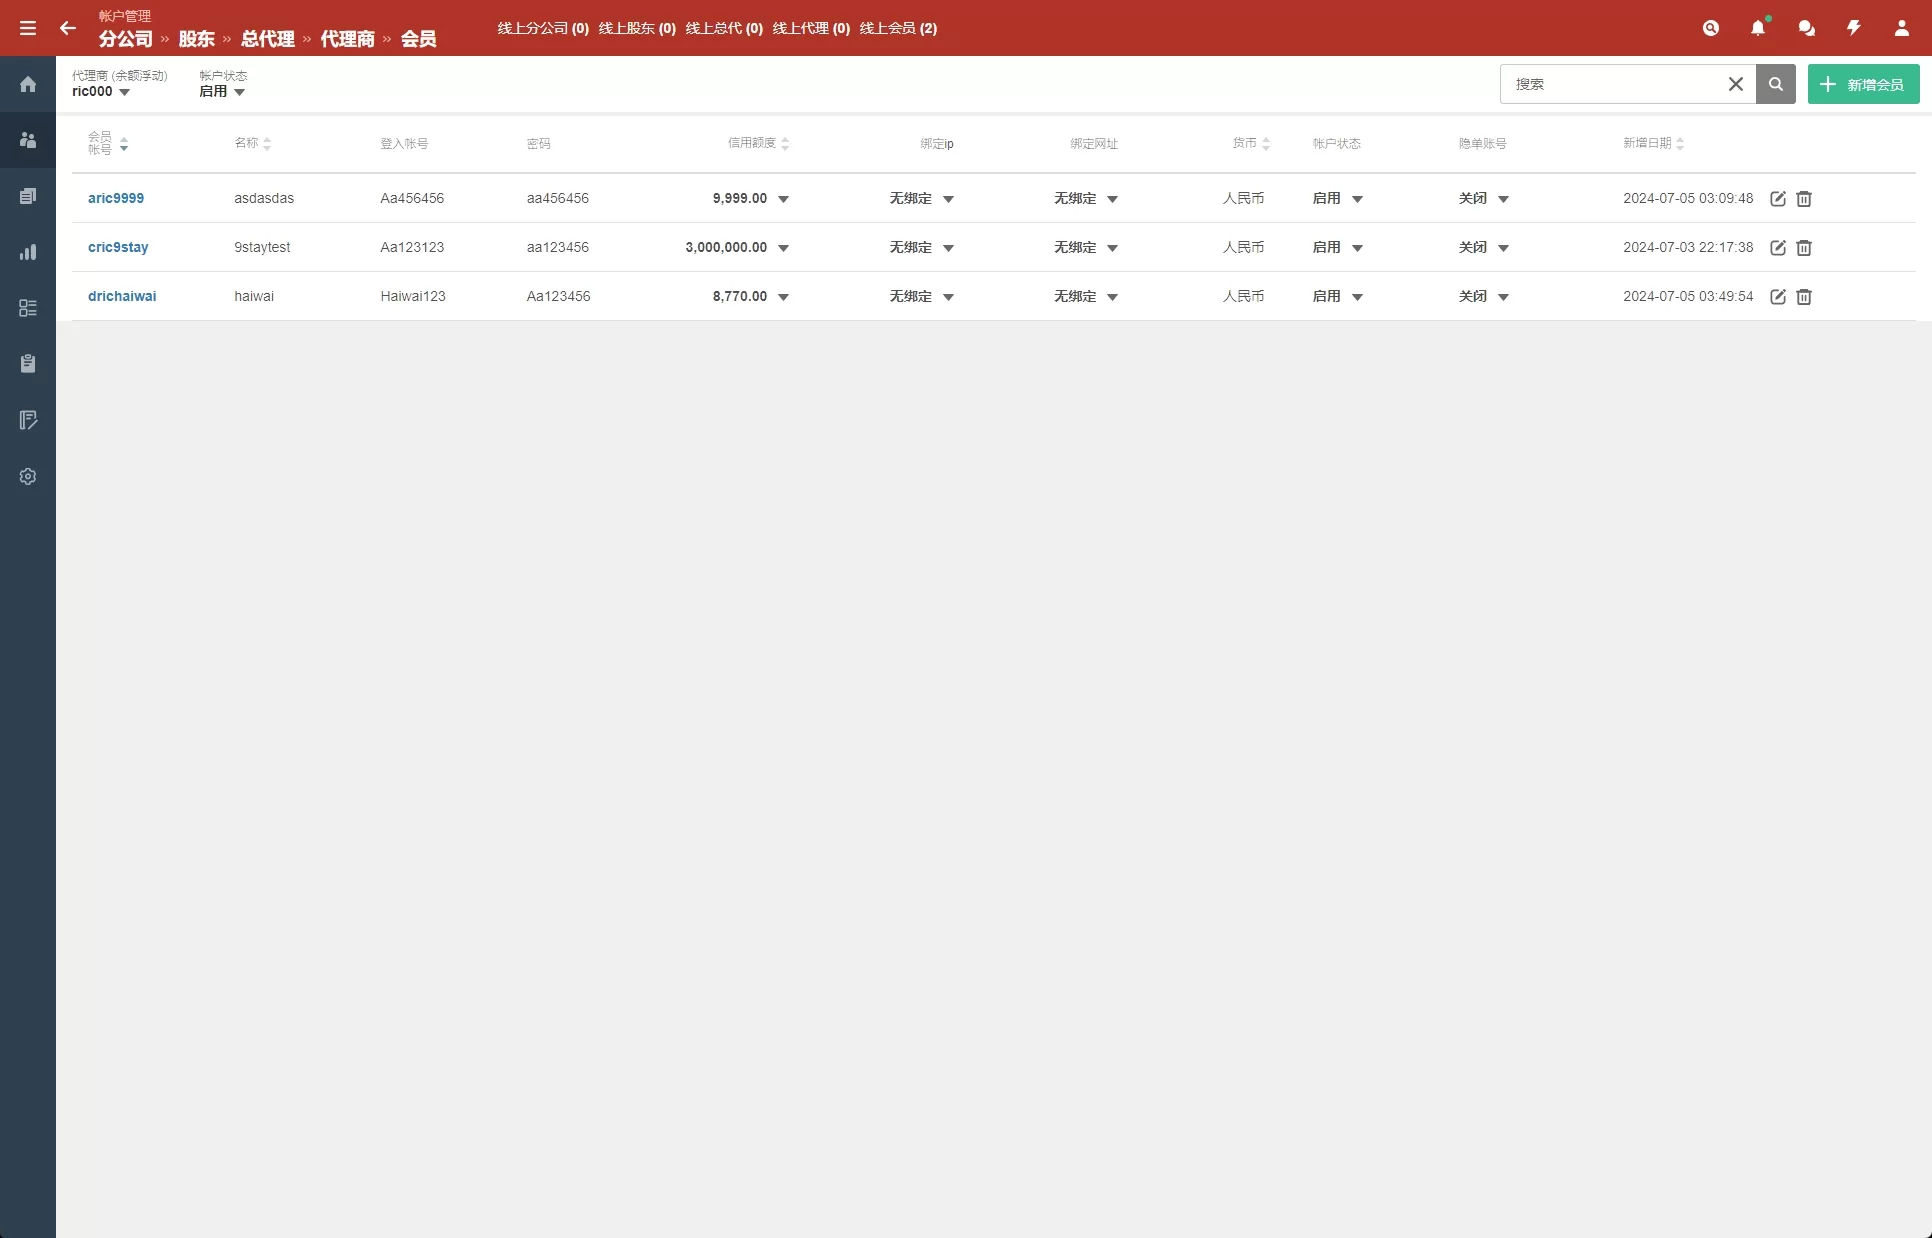
Task: Go to 总代理 breadcrumb tab
Action: click(267, 39)
